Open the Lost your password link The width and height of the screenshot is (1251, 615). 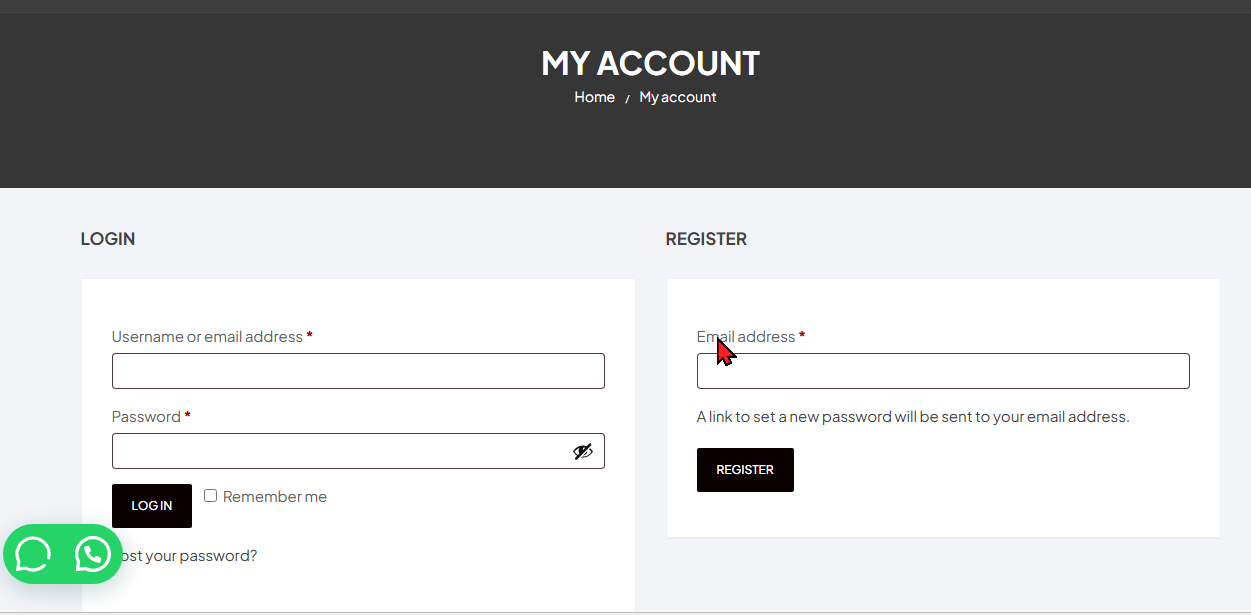(x=185, y=556)
